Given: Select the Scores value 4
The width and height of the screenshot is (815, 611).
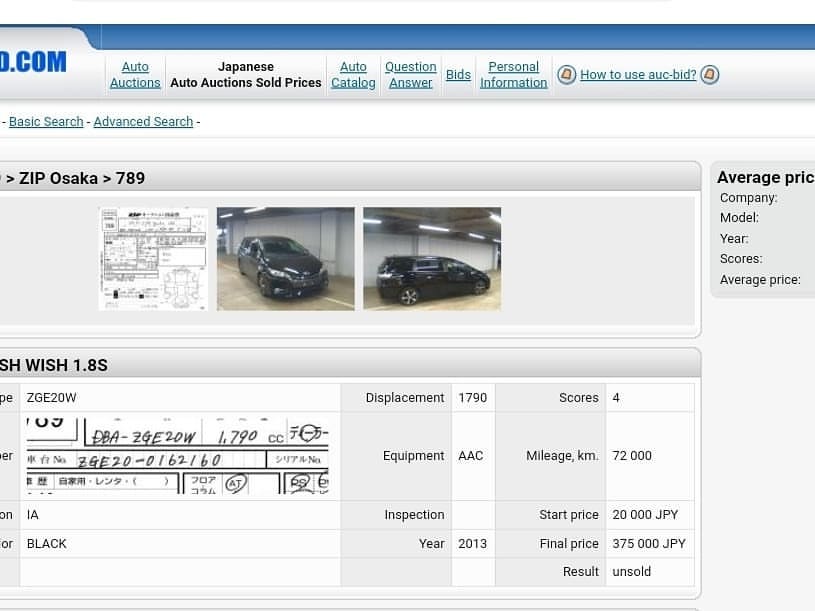Looking at the screenshot, I should (616, 398).
